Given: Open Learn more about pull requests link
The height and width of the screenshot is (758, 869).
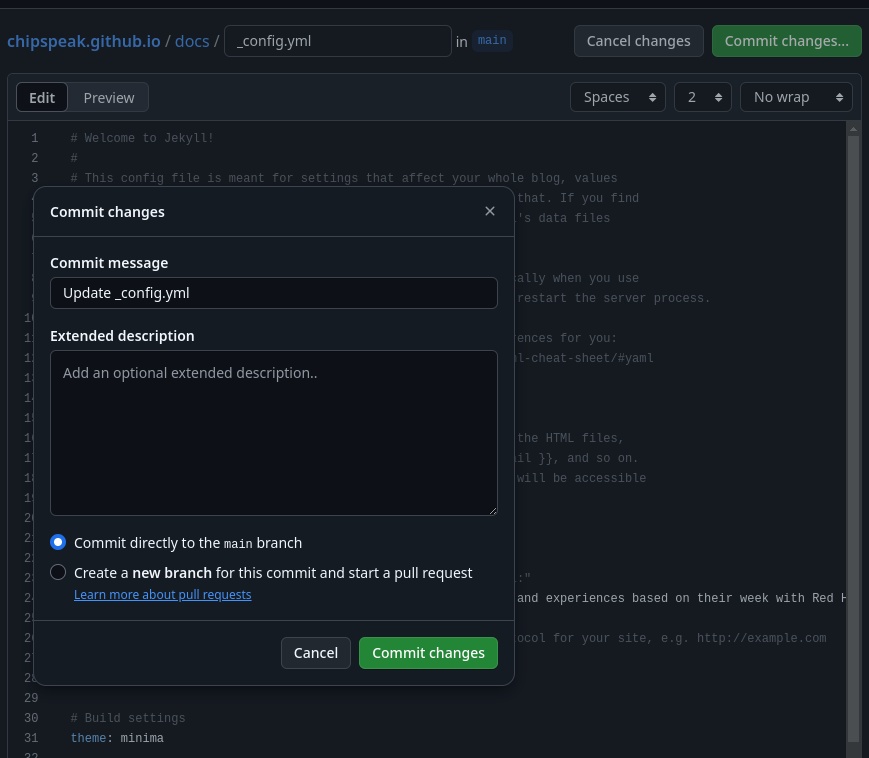Looking at the screenshot, I should [162, 595].
